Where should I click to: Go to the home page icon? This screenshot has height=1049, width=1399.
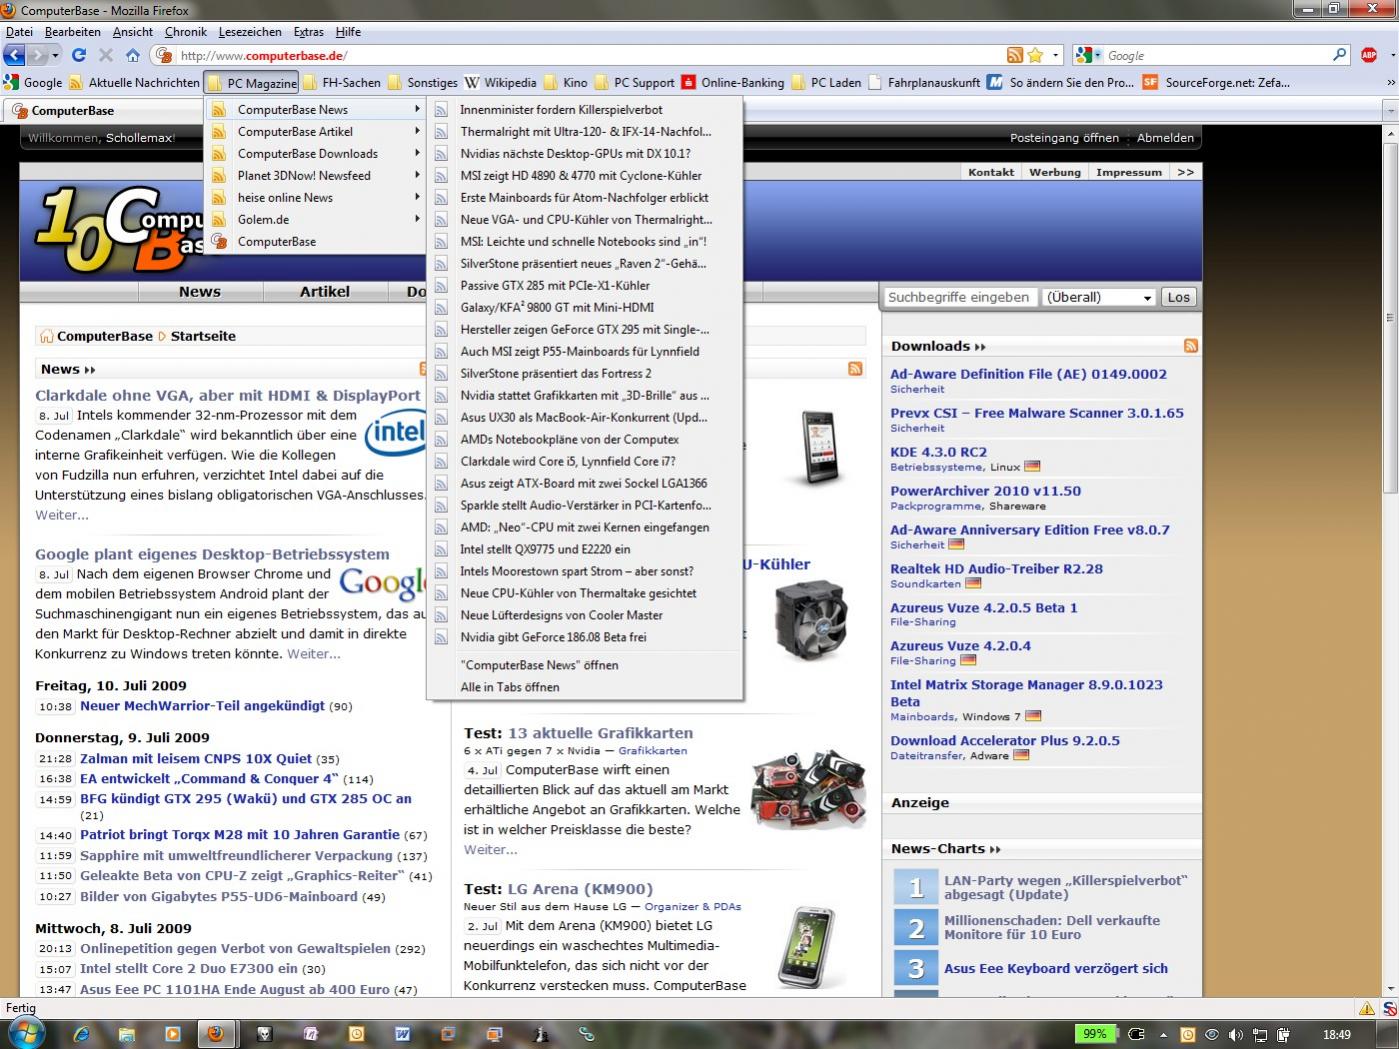tap(133, 55)
